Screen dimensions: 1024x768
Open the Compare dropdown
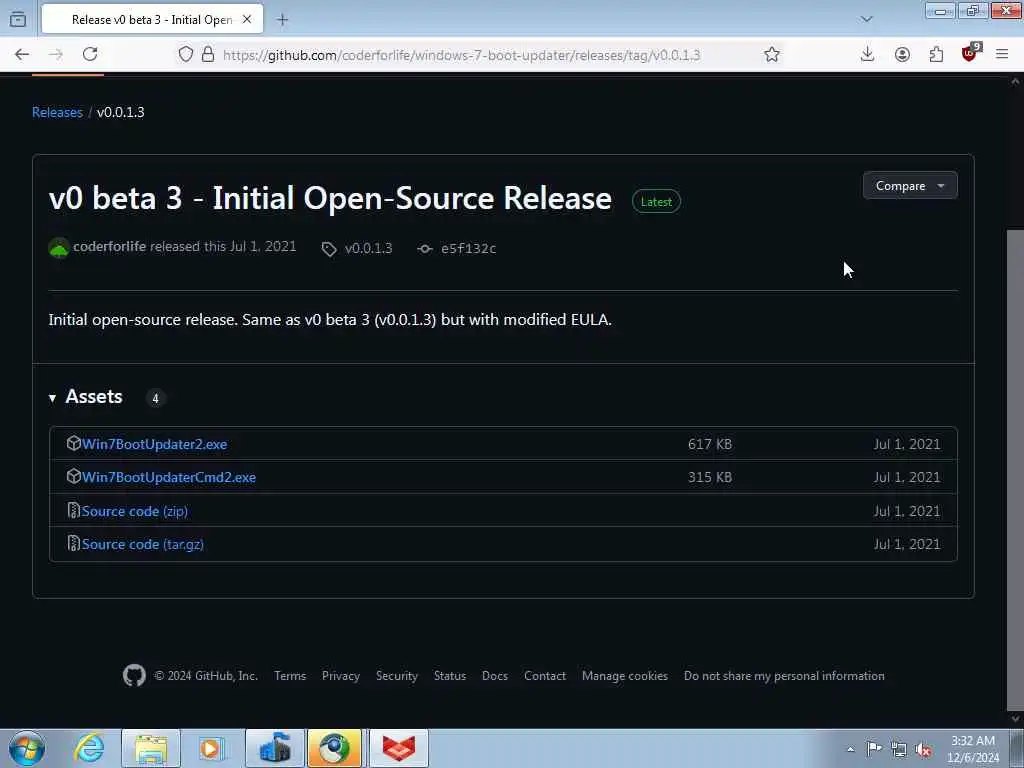point(910,185)
